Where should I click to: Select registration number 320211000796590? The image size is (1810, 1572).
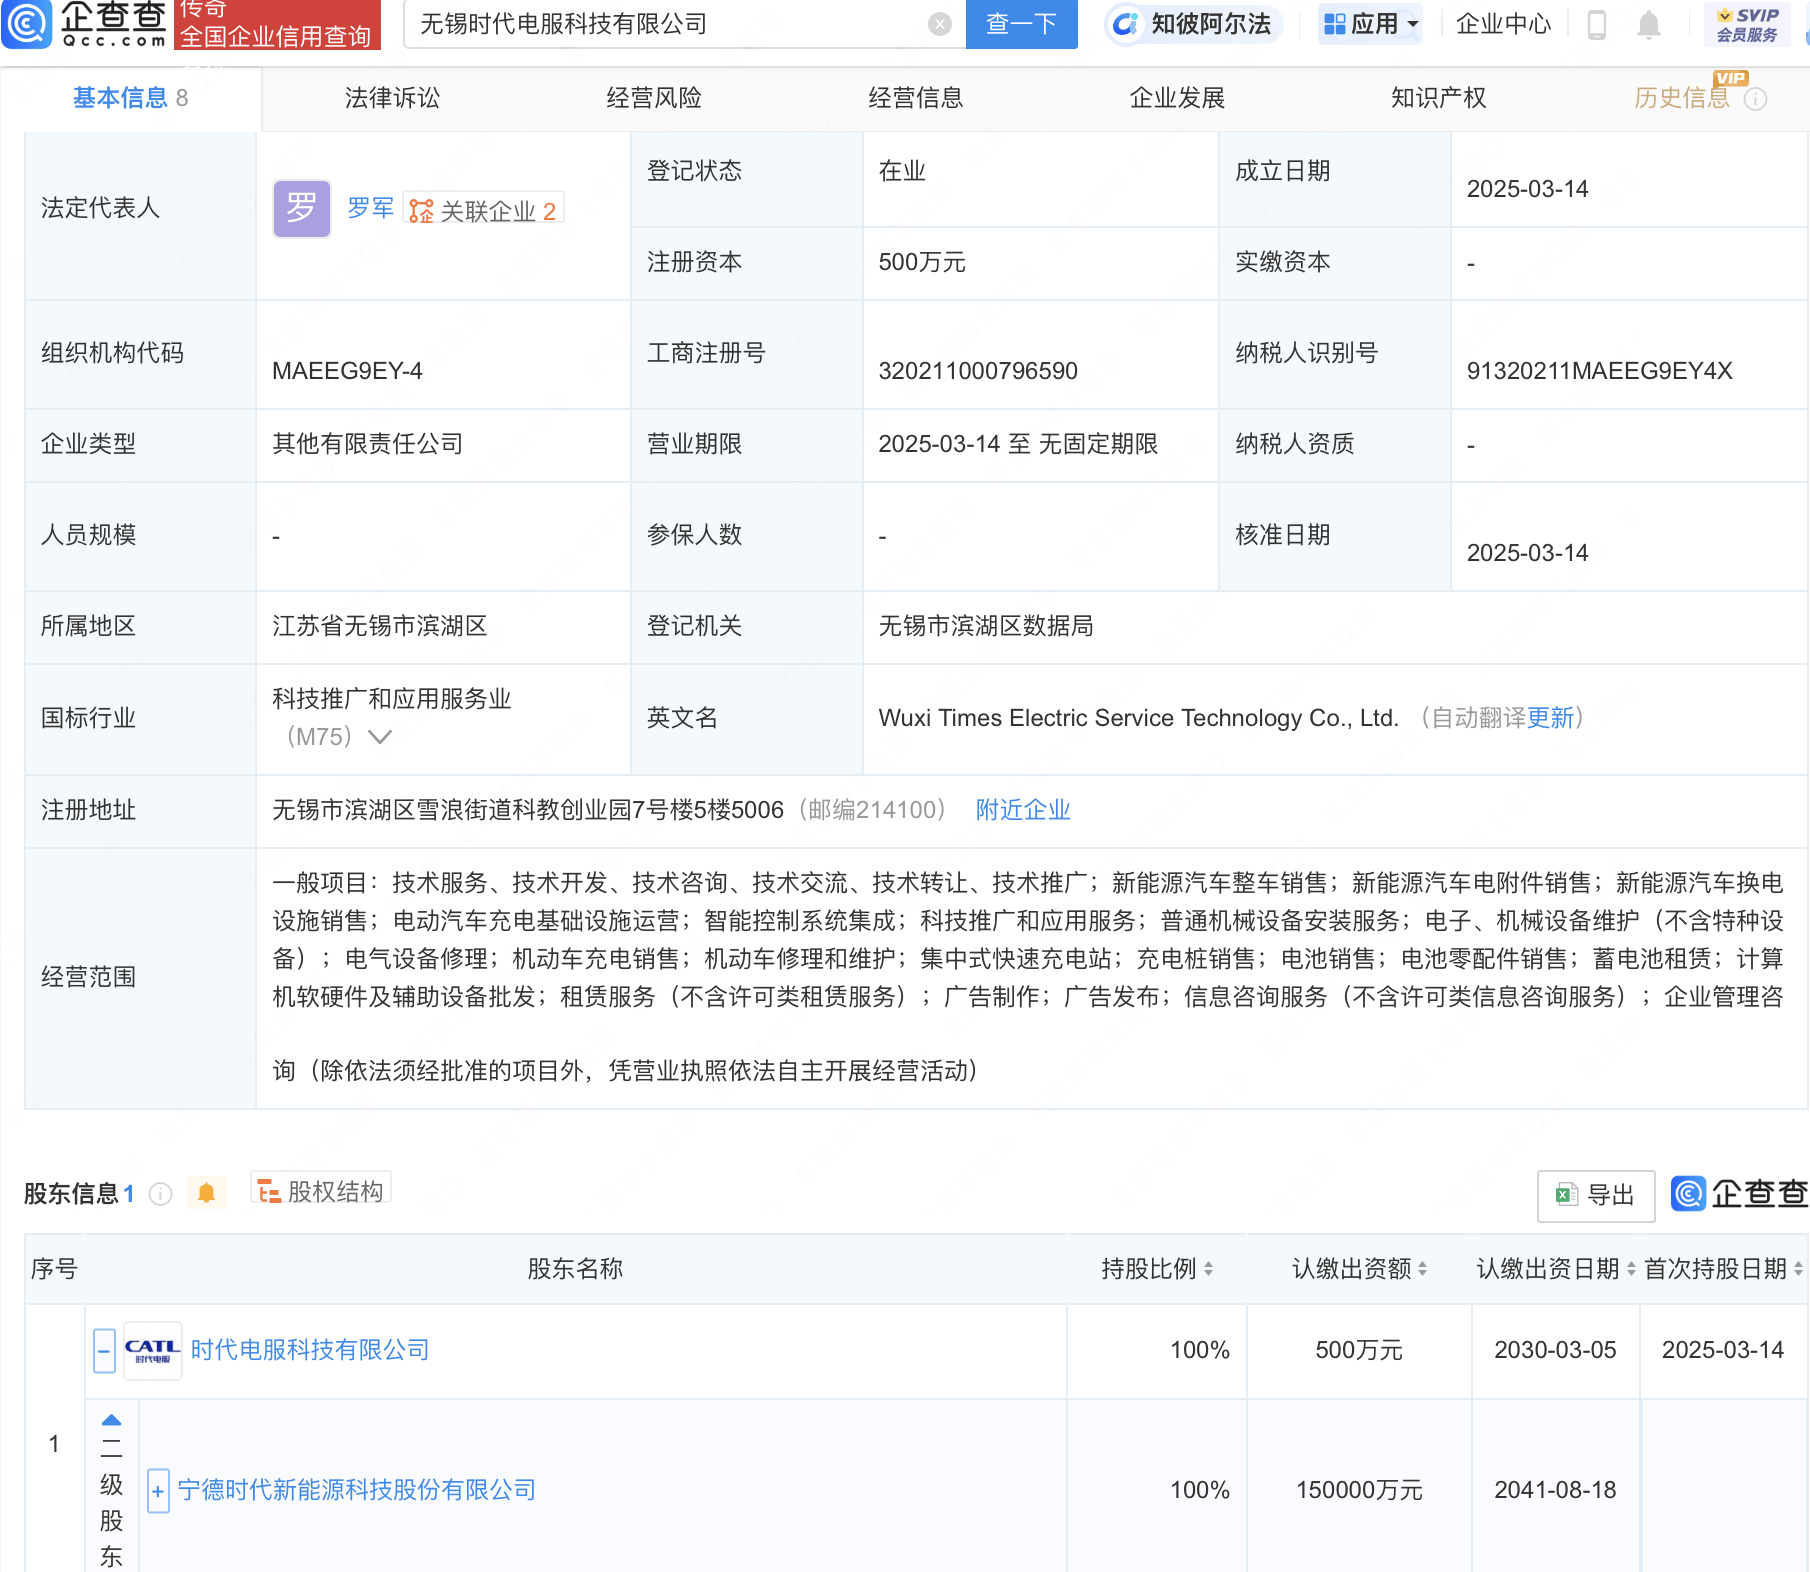point(978,371)
